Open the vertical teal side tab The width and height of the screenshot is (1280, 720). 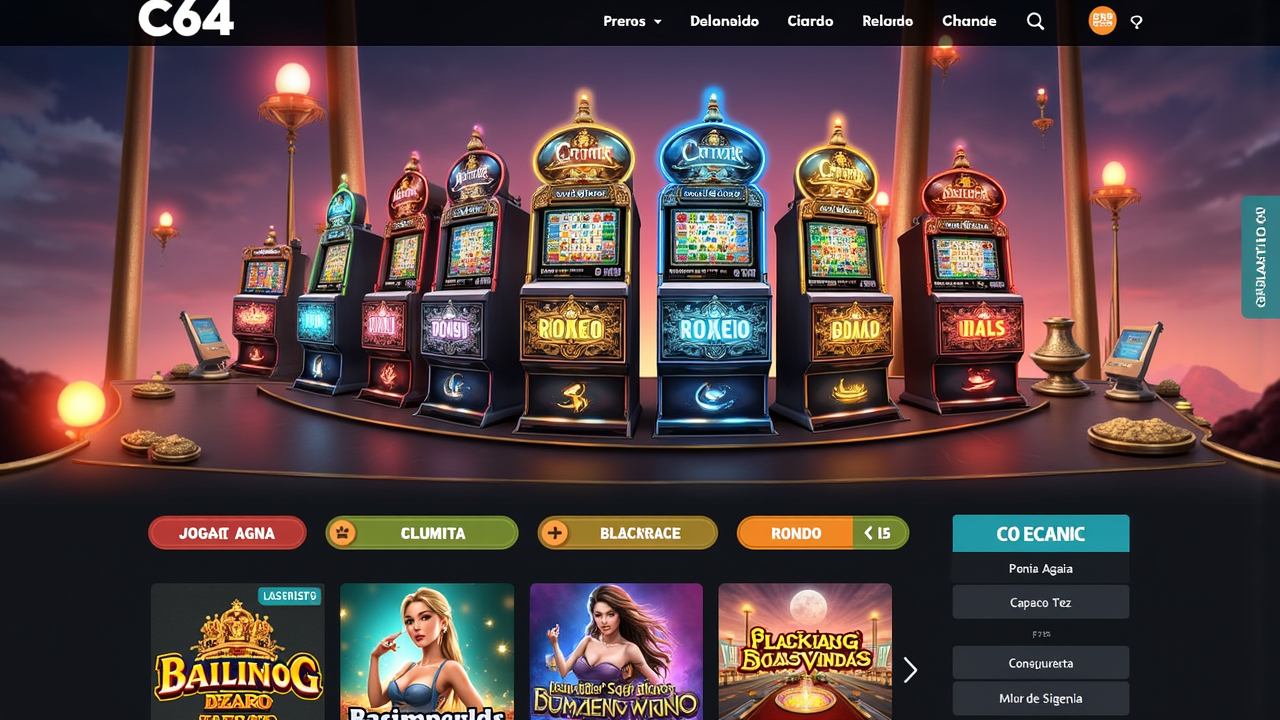point(1260,257)
